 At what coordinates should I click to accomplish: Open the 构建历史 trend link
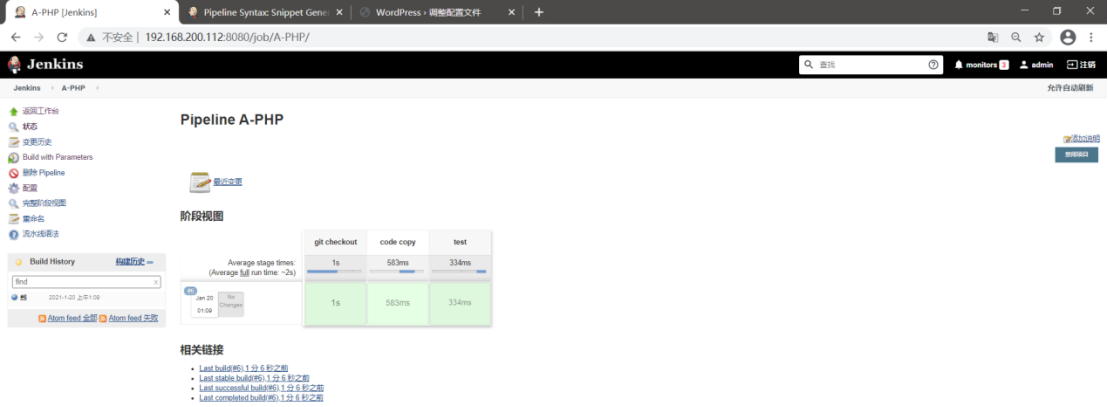pyautogui.click(x=130, y=262)
